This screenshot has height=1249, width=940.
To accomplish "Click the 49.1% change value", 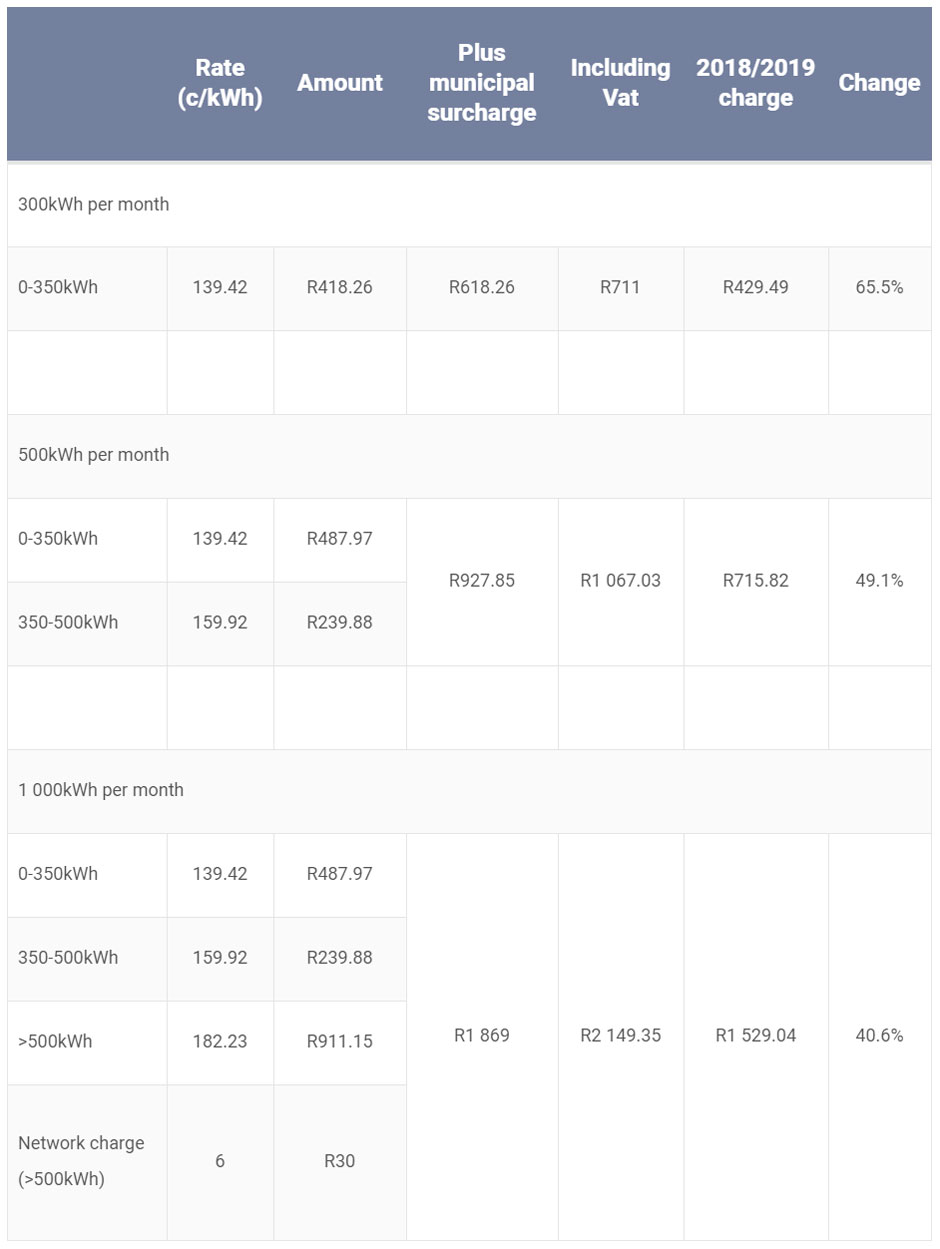I will tap(879, 581).
